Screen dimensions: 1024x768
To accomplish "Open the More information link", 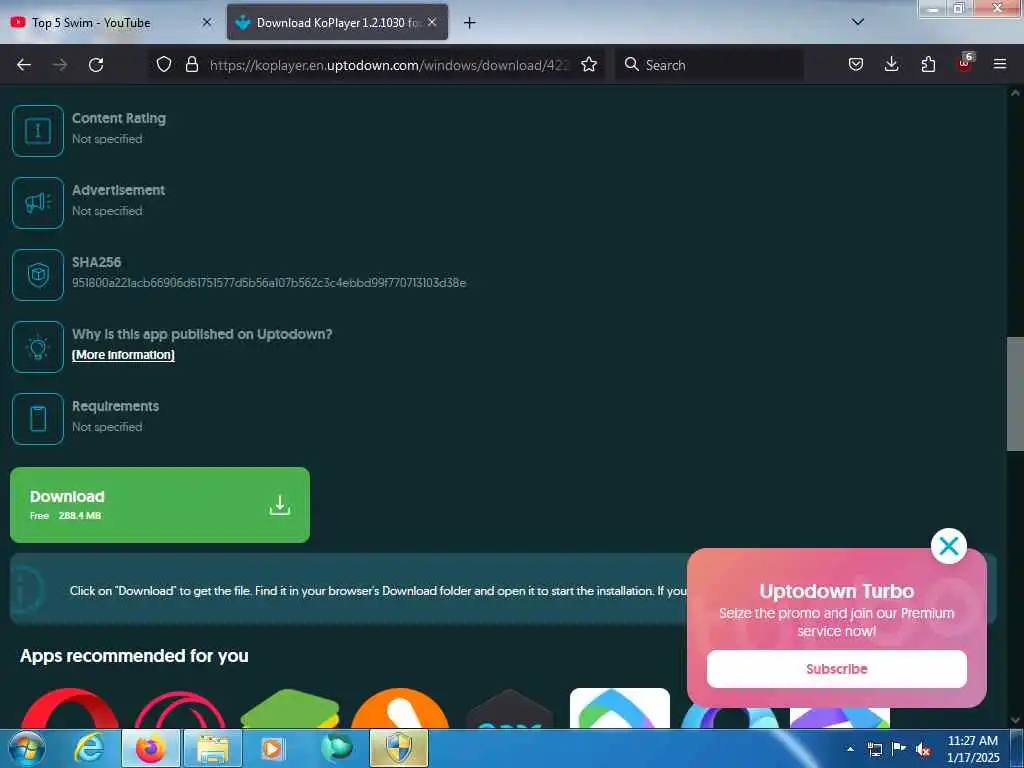I will (x=123, y=355).
